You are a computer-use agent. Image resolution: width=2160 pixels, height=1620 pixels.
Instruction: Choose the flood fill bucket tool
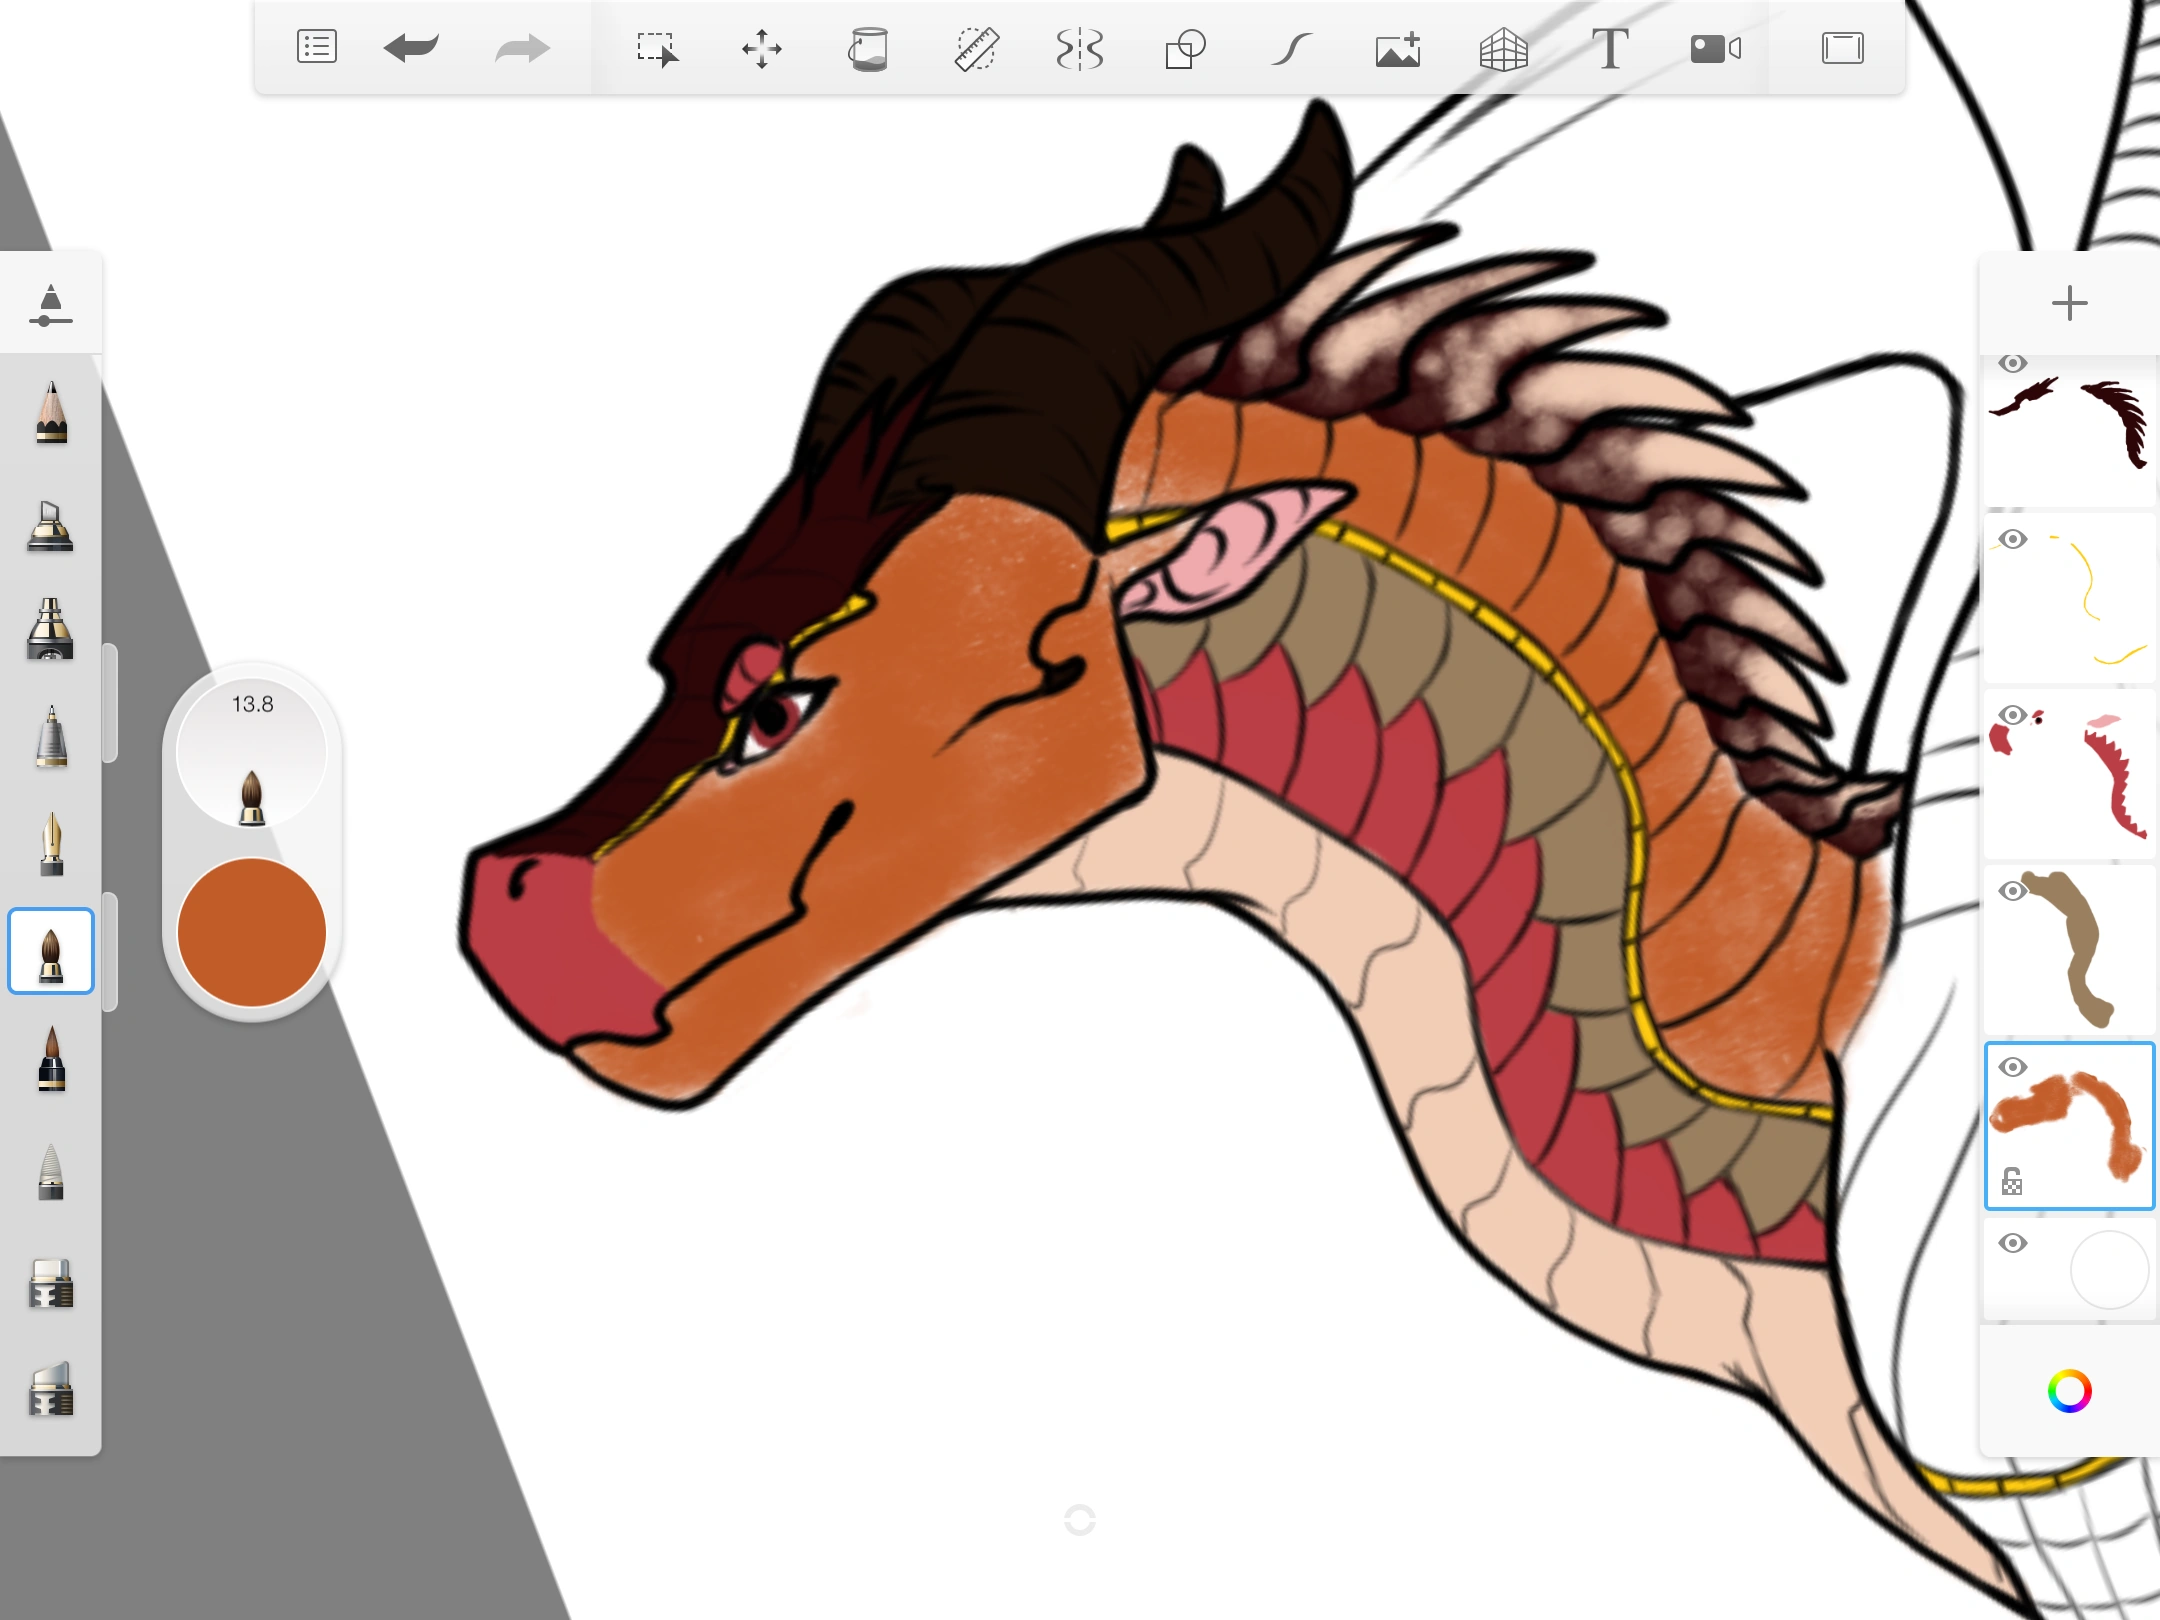point(868,48)
